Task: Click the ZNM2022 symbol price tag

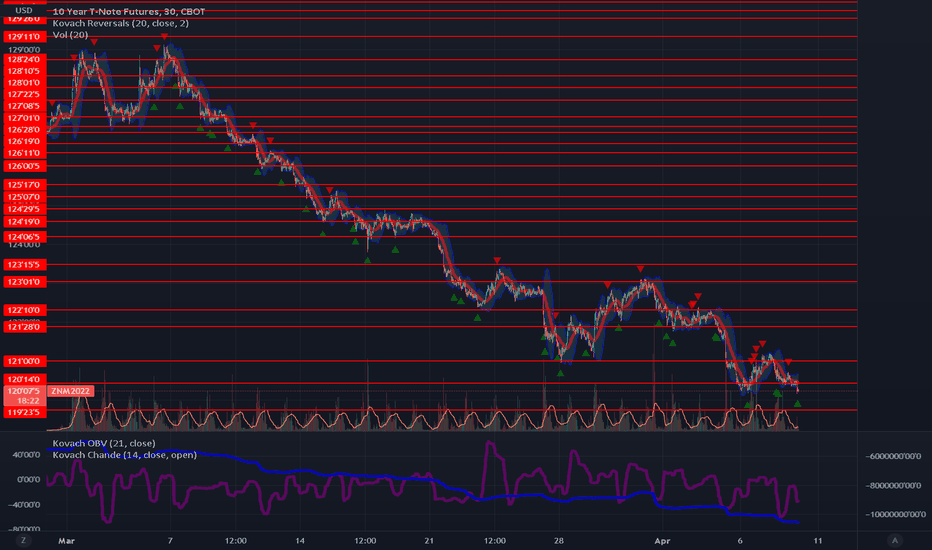Action: (70, 391)
